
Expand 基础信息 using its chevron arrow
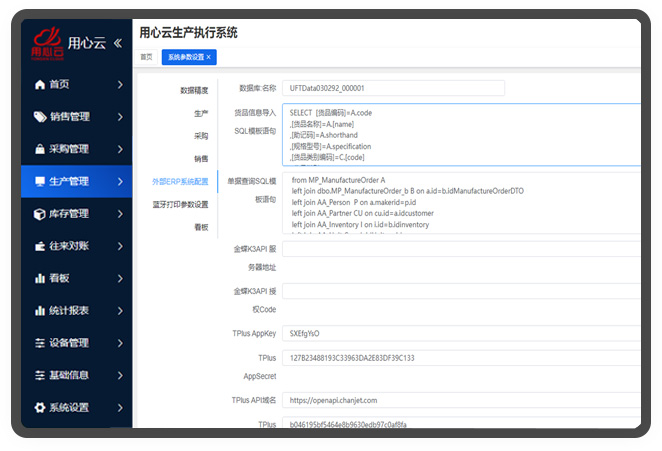pyautogui.click(x=119, y=375)
